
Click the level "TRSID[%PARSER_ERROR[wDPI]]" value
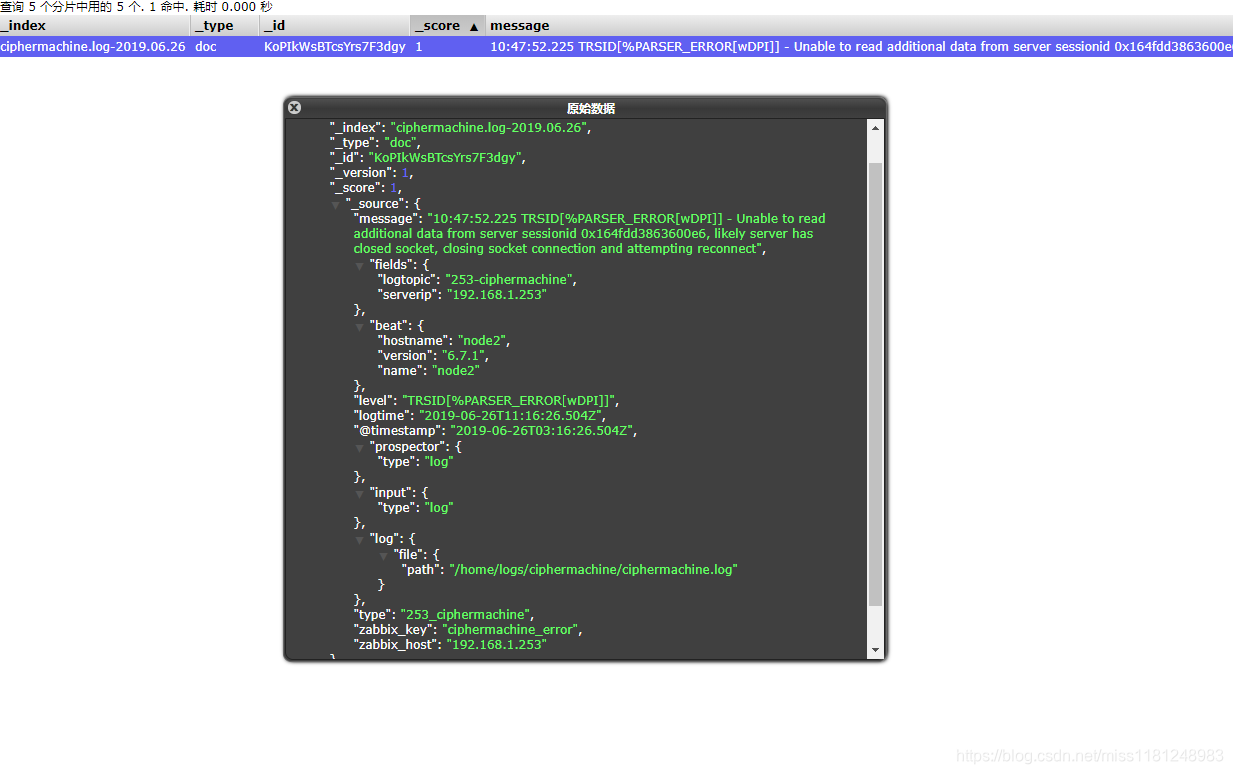click(x=510, y=400)
